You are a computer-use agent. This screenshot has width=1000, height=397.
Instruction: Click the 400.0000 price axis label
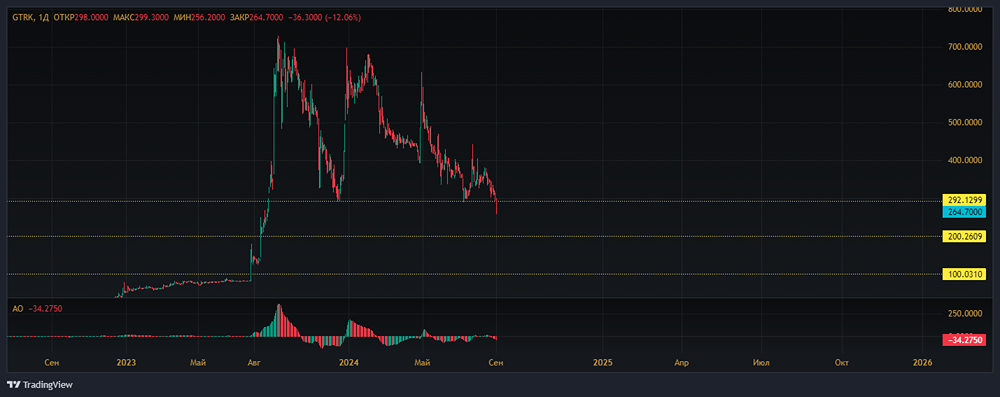click(966, 160)
